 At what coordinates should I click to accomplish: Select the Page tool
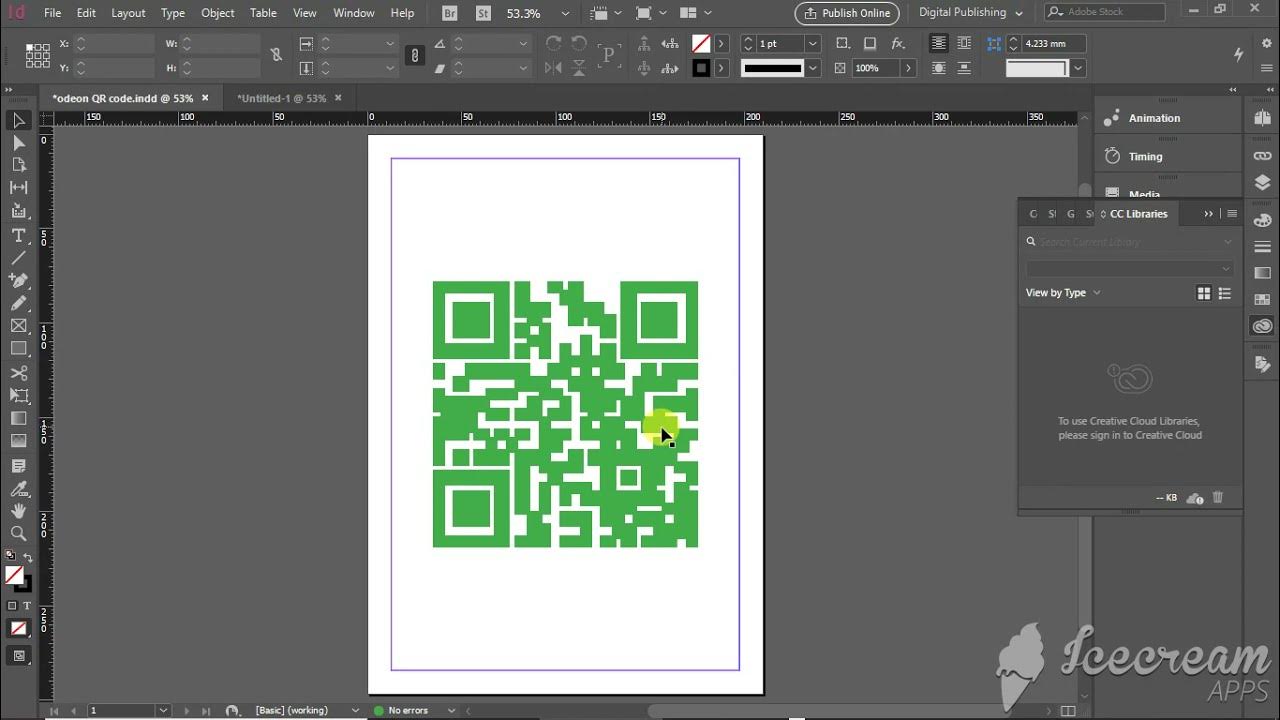tap(18, 165)
